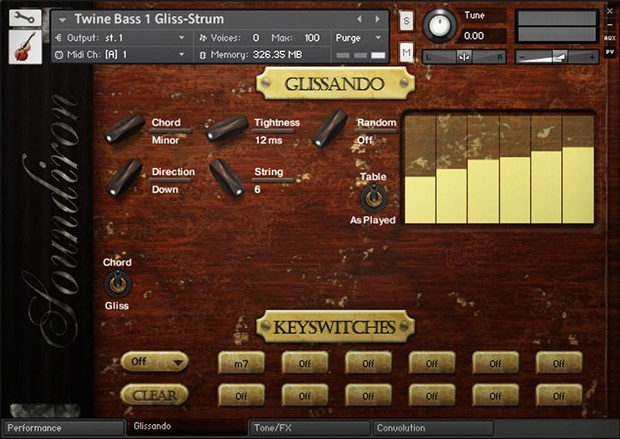Click the Direction knob
This screenshot has width=620, height=439.
click(125, 177)
